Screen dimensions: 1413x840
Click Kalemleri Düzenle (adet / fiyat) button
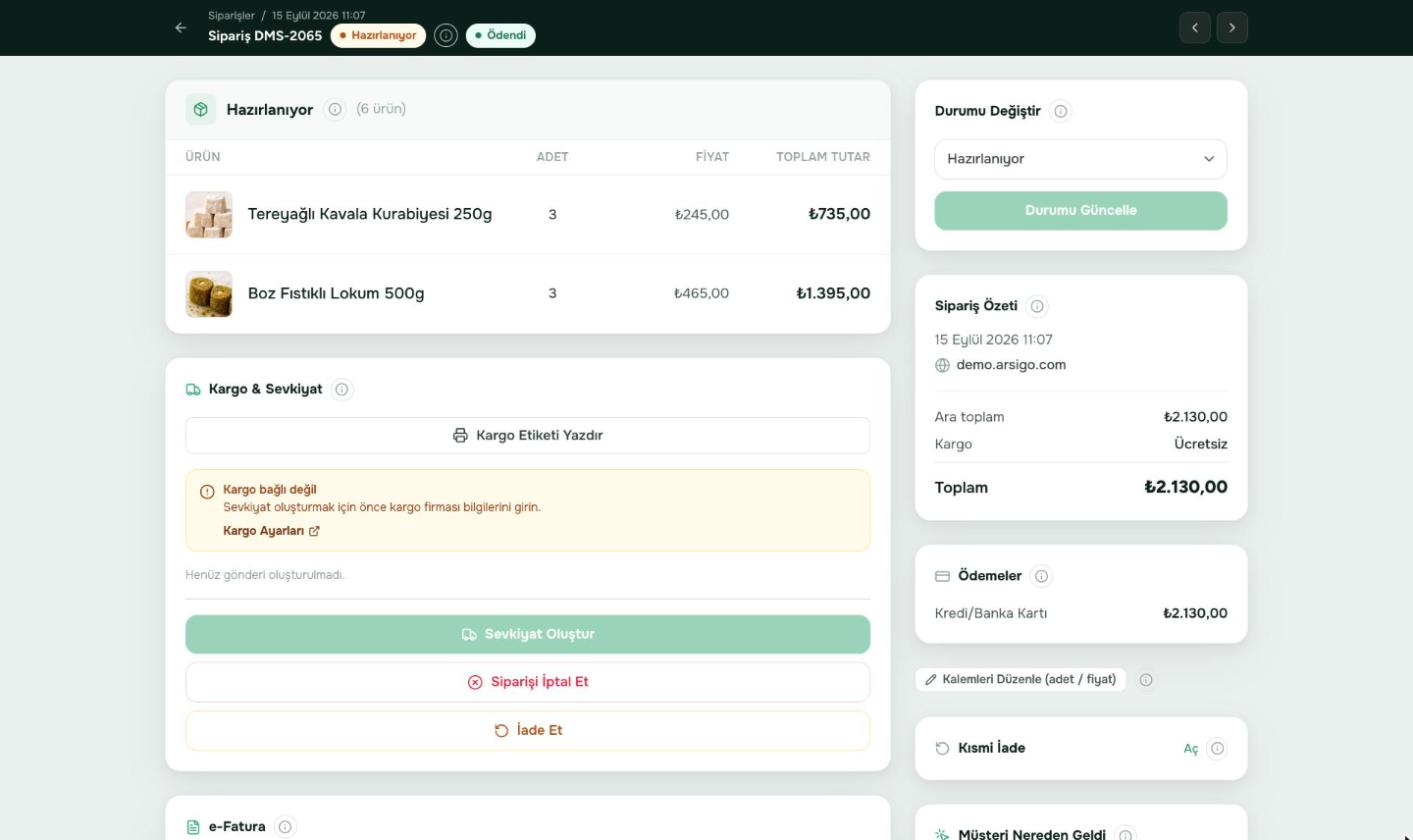pyautogui.click(x=1021, y=680)
